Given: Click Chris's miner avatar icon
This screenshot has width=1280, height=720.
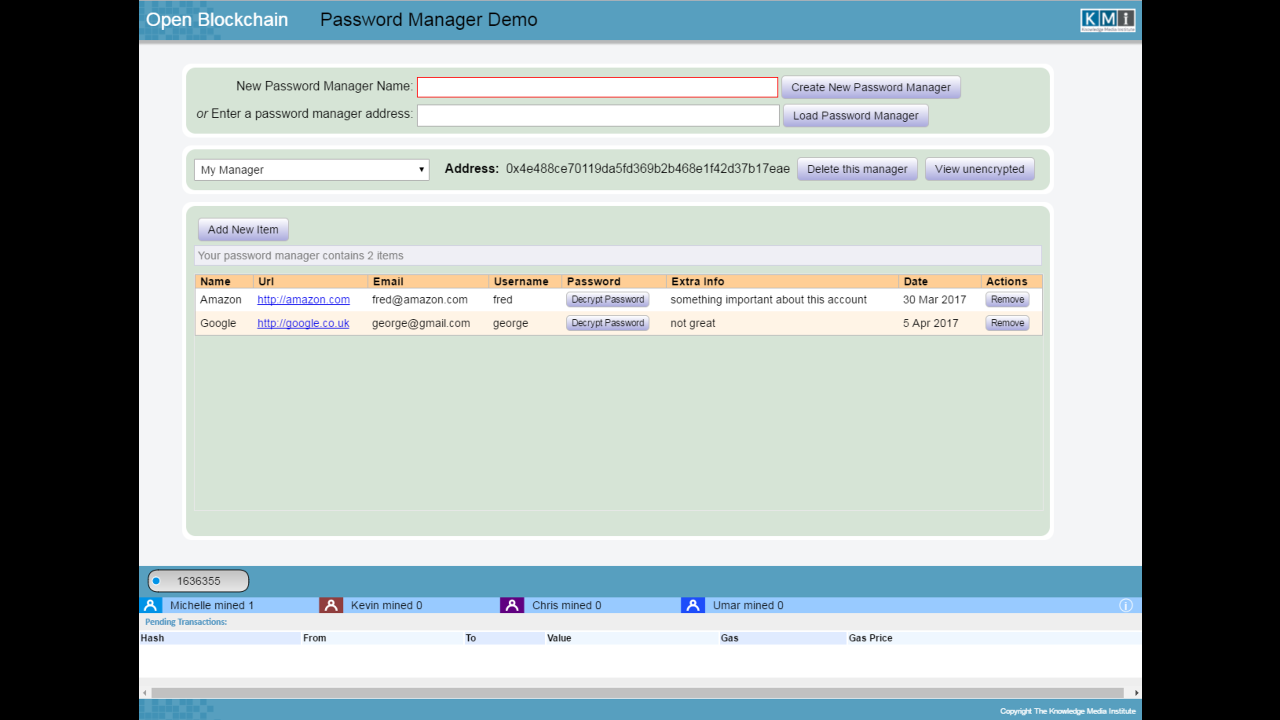Looking at the screenshot, I should 512,605.
